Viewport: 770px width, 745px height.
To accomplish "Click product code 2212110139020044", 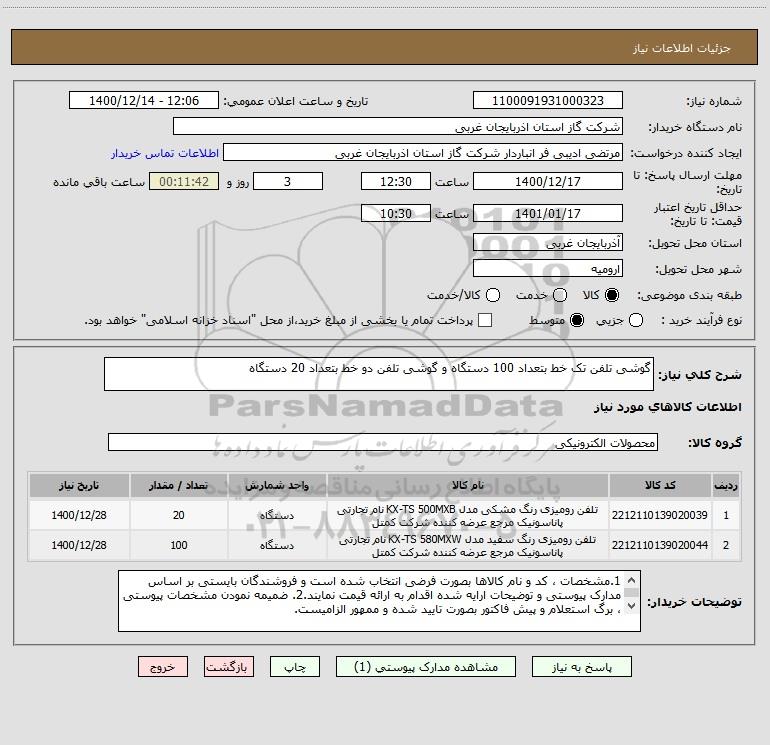I will coord(660,545).
